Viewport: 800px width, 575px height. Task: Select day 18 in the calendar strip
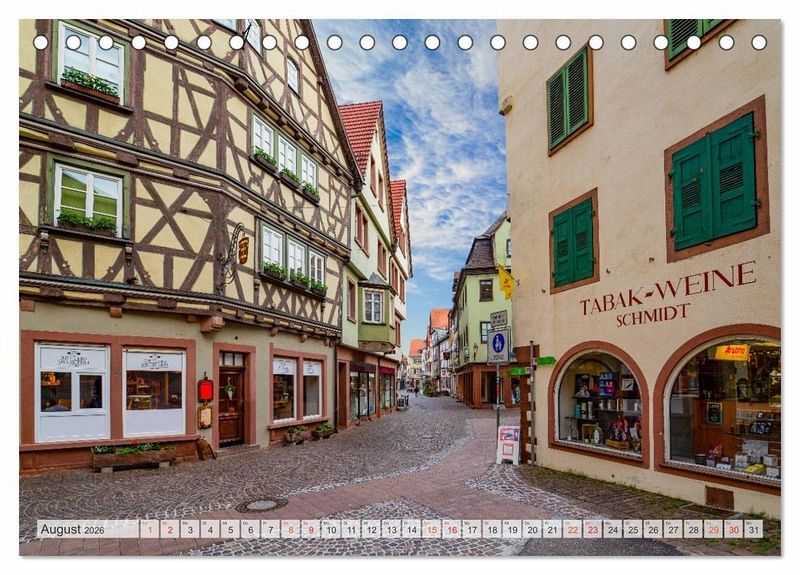point(492,529)
